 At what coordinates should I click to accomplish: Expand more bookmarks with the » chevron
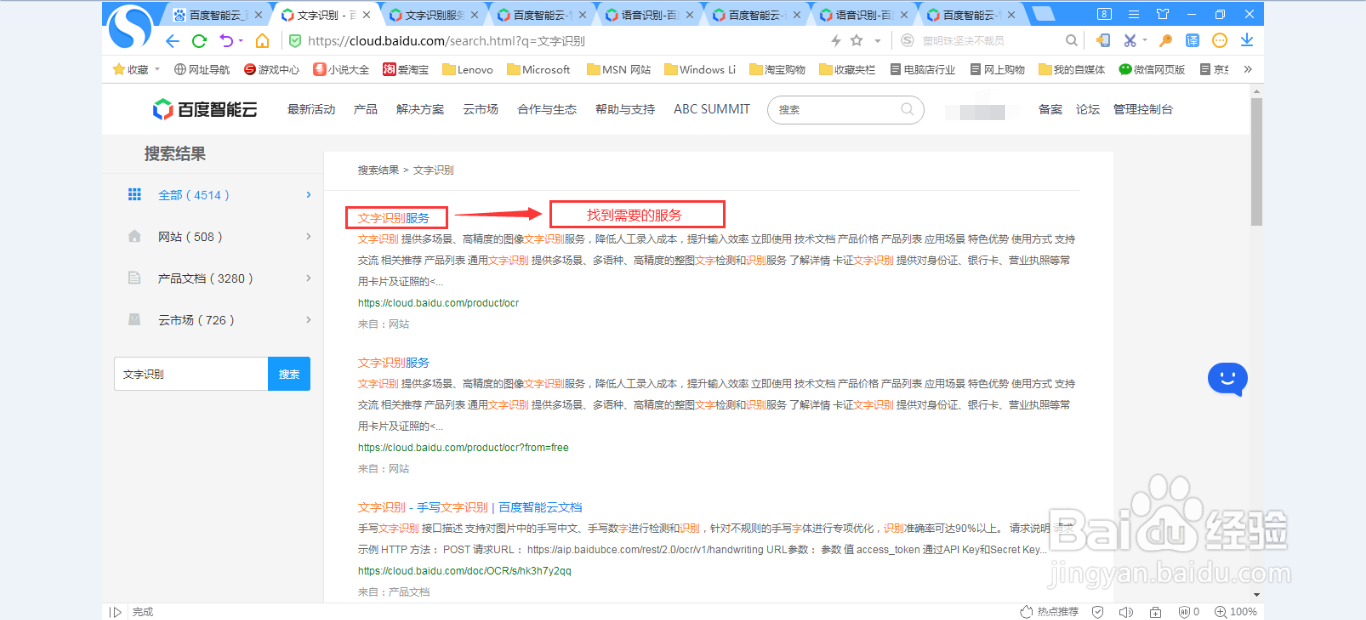coord(1247,69)
